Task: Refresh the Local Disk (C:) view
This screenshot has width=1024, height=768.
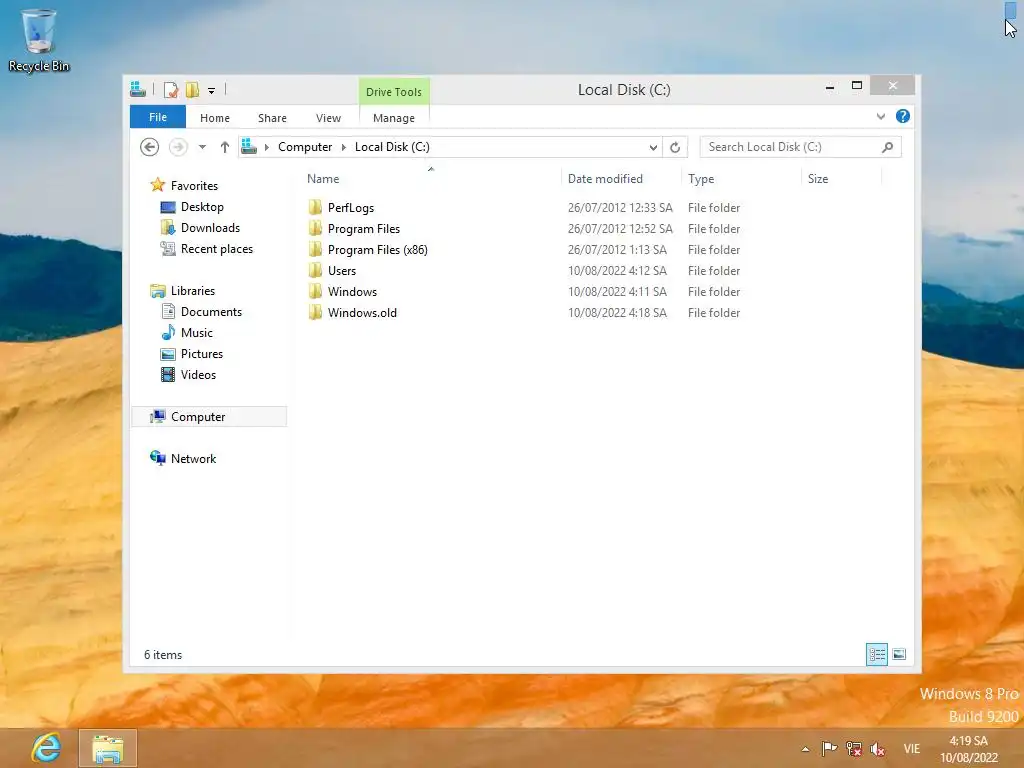Action: pos(675,148)
